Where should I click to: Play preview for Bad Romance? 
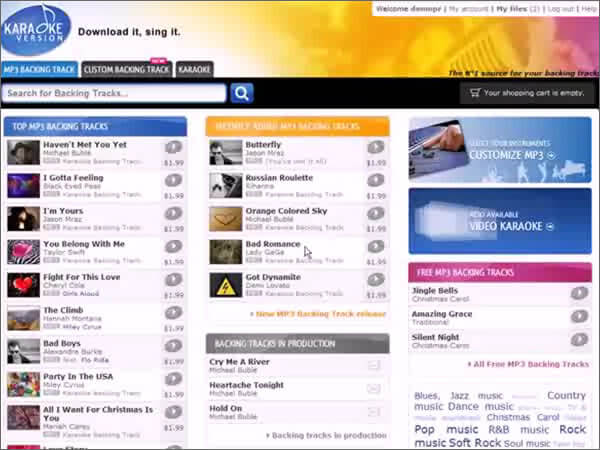pyautogui.click(x=376, y=246)
